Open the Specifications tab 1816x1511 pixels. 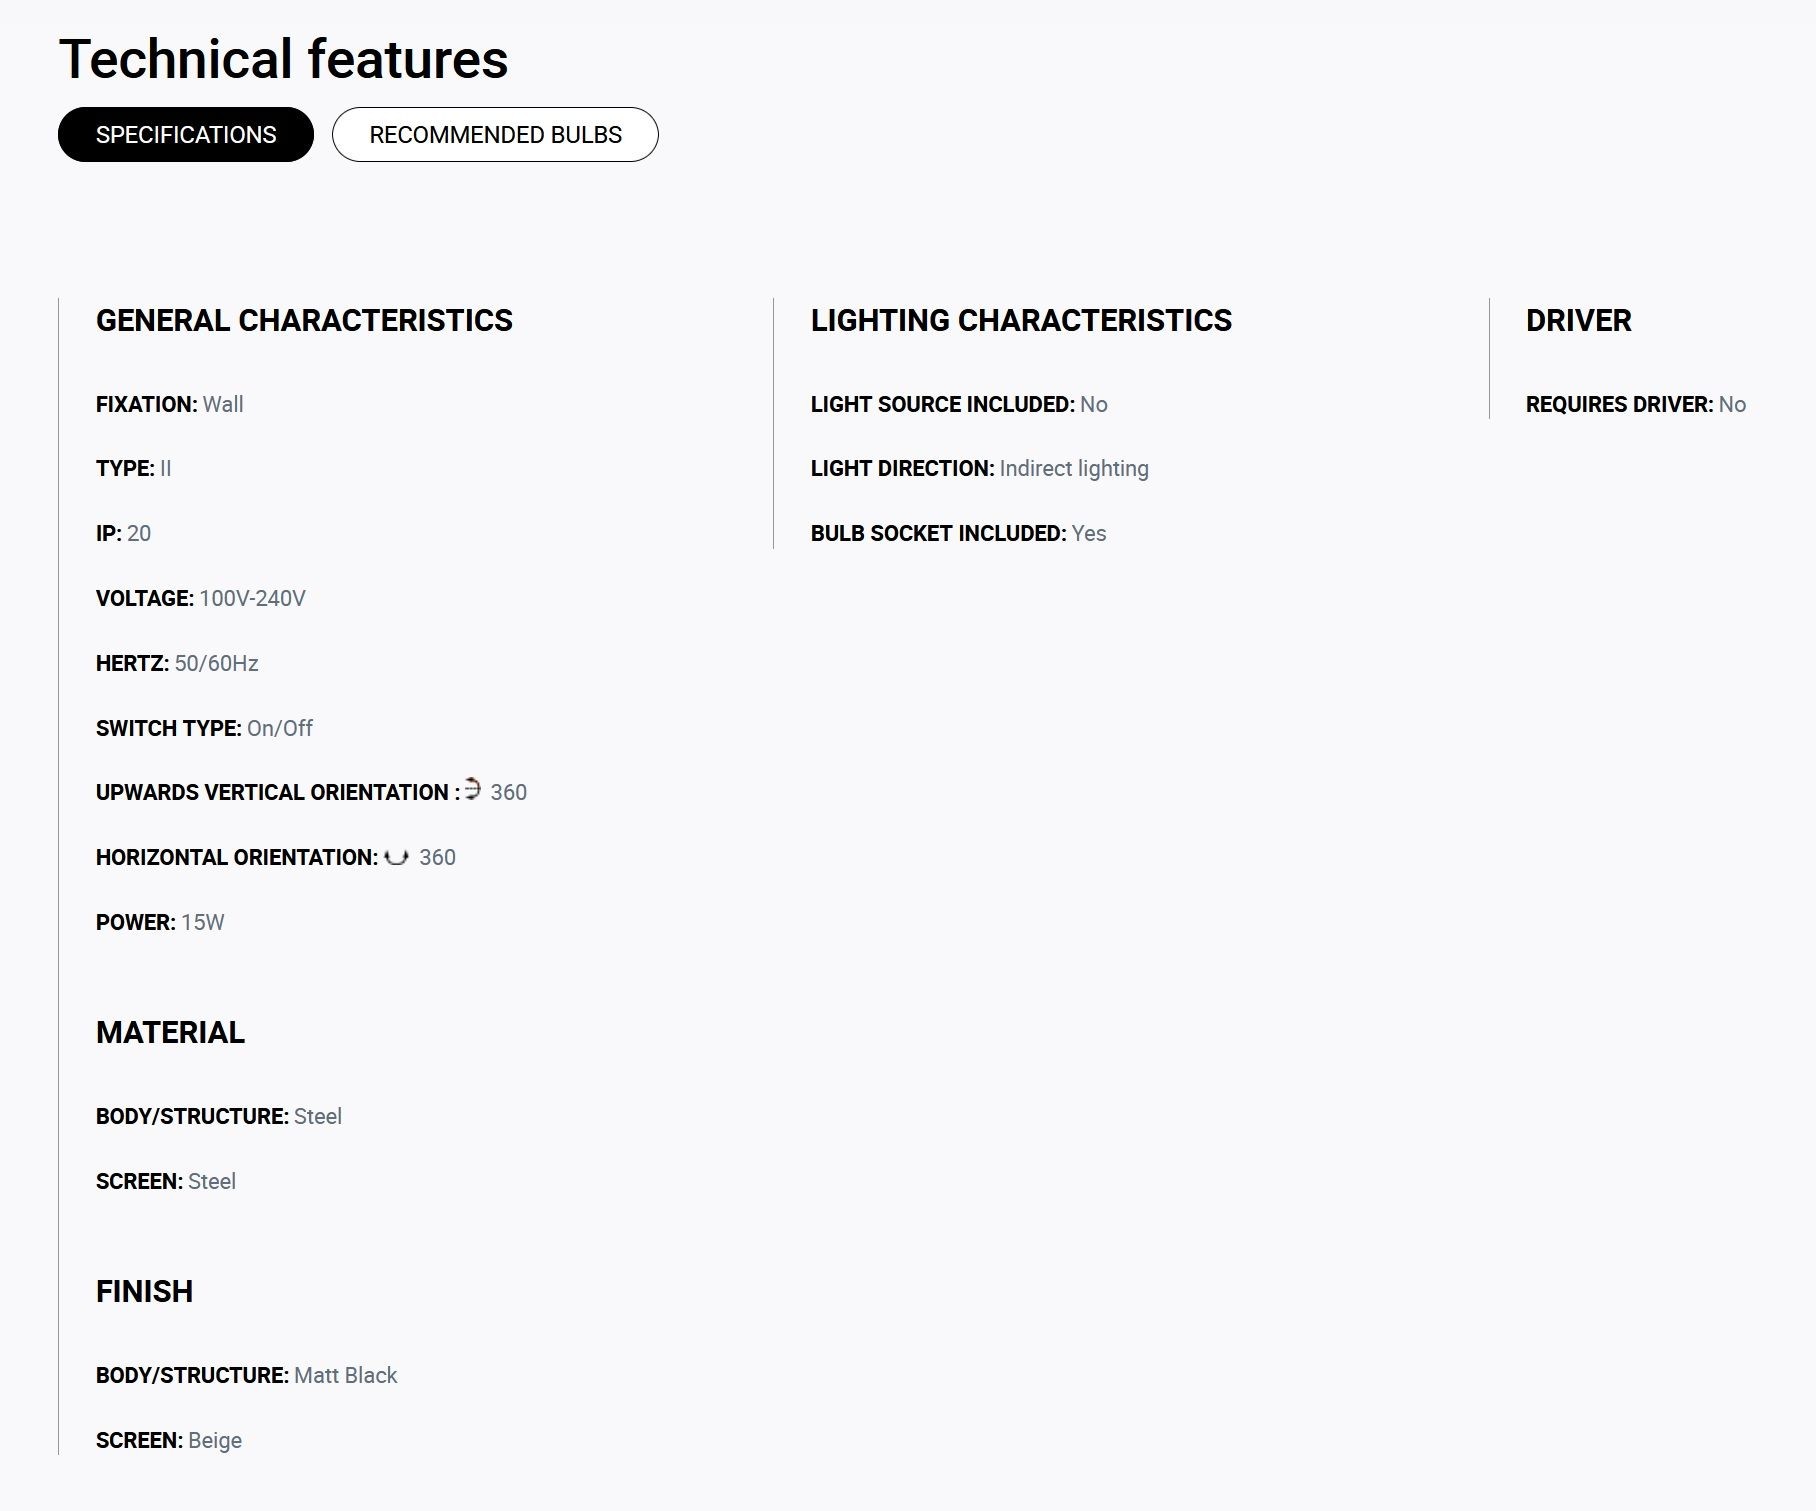[186, 135]
